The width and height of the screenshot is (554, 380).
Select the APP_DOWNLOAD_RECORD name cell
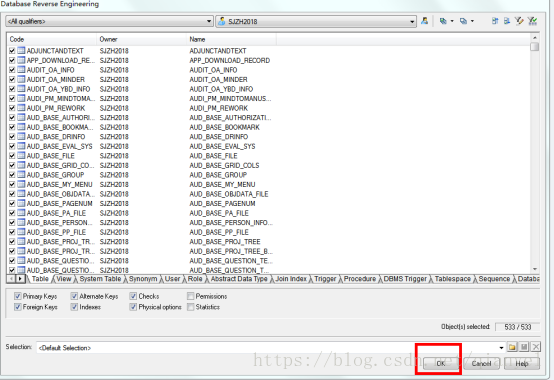[x=230, y=60]
